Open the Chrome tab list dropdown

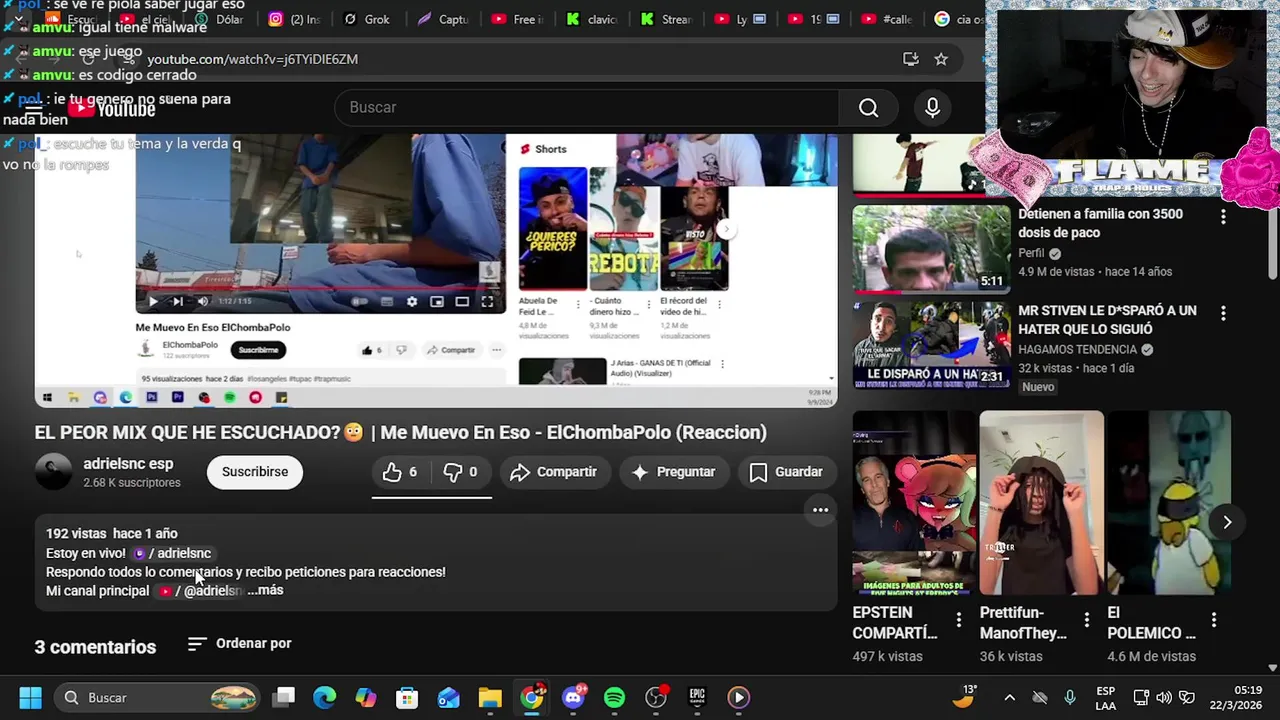[18, 19]
